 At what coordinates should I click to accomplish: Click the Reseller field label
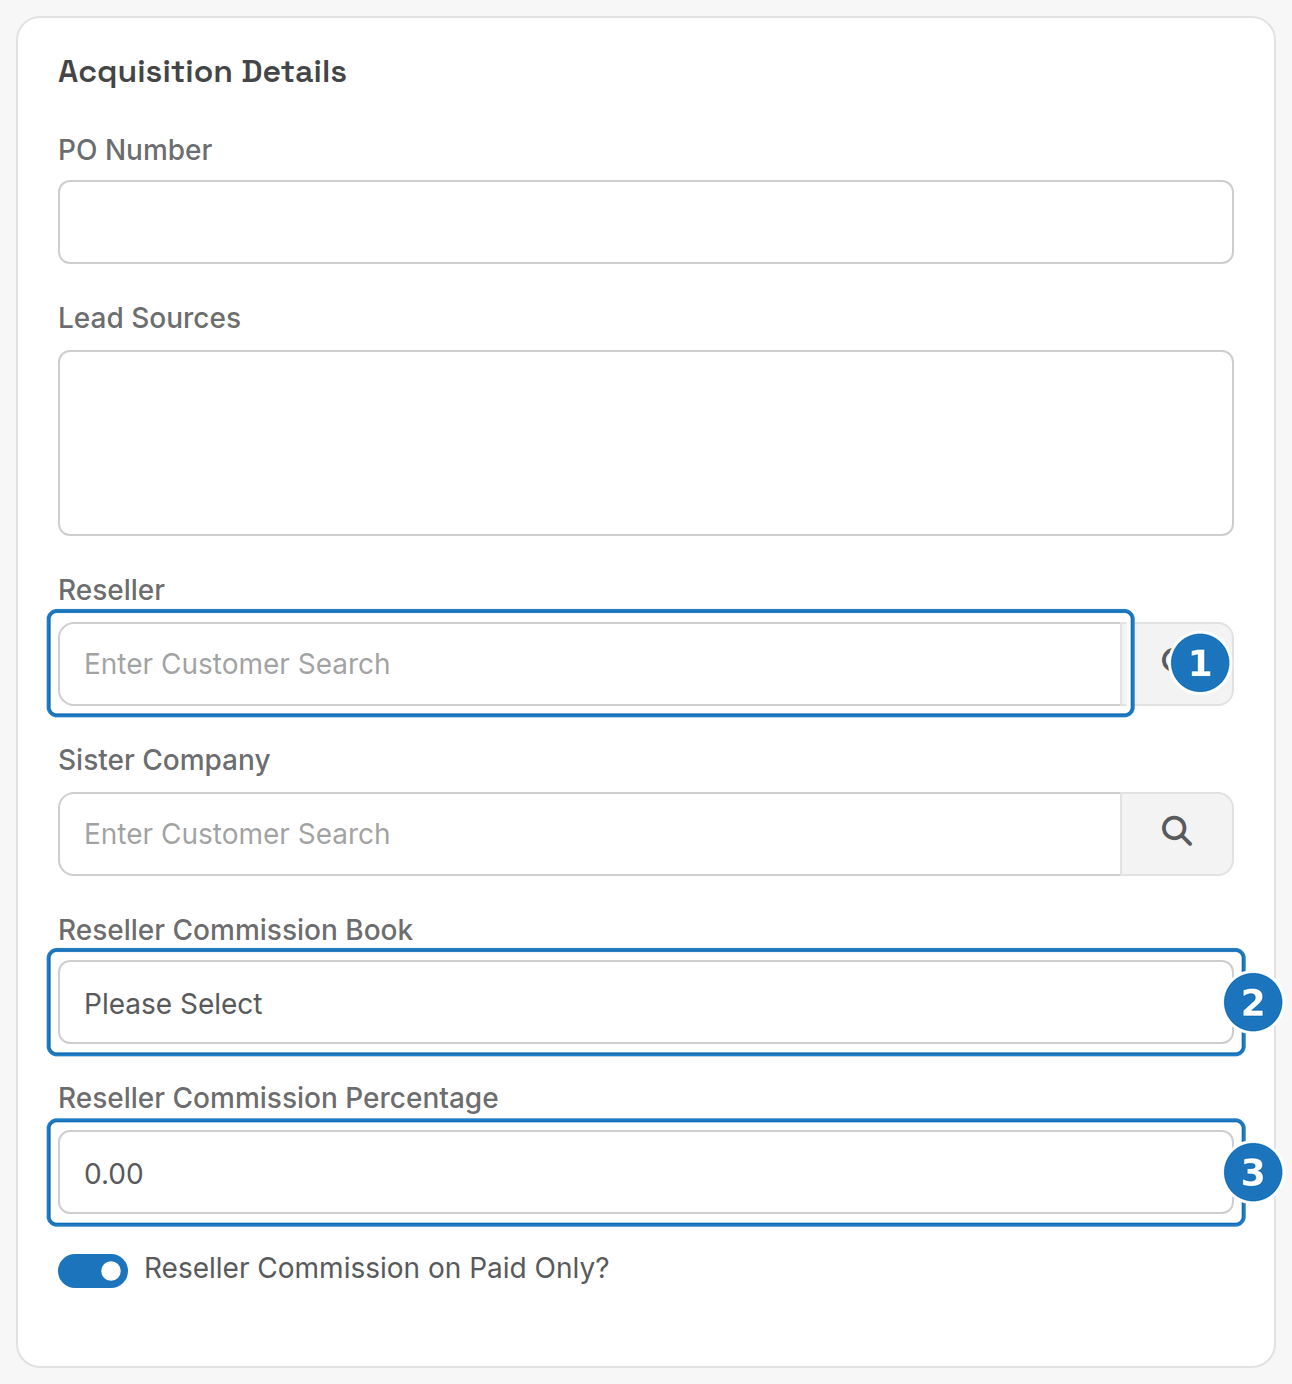click(111, 590)
